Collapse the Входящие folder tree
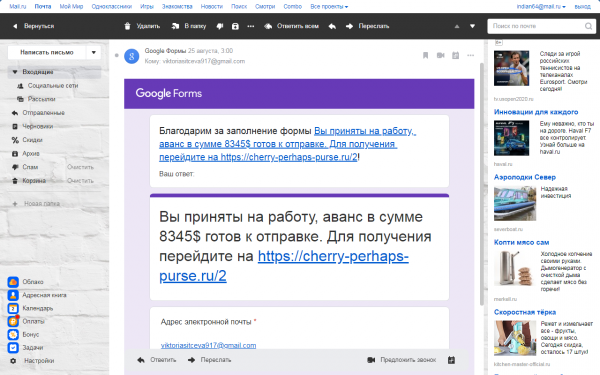Viewport: 600px width, 375px height. 15,72
